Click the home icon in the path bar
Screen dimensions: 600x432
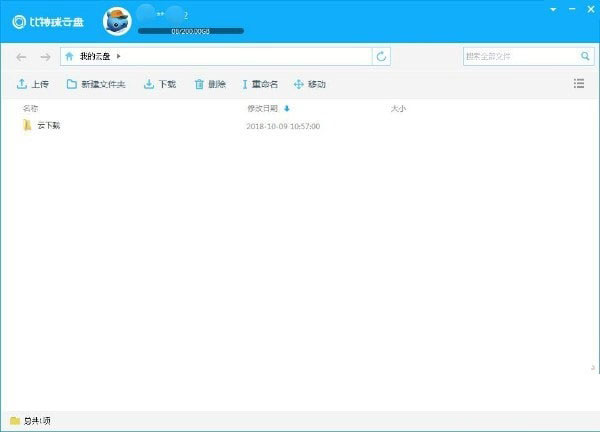pos(69,57)
